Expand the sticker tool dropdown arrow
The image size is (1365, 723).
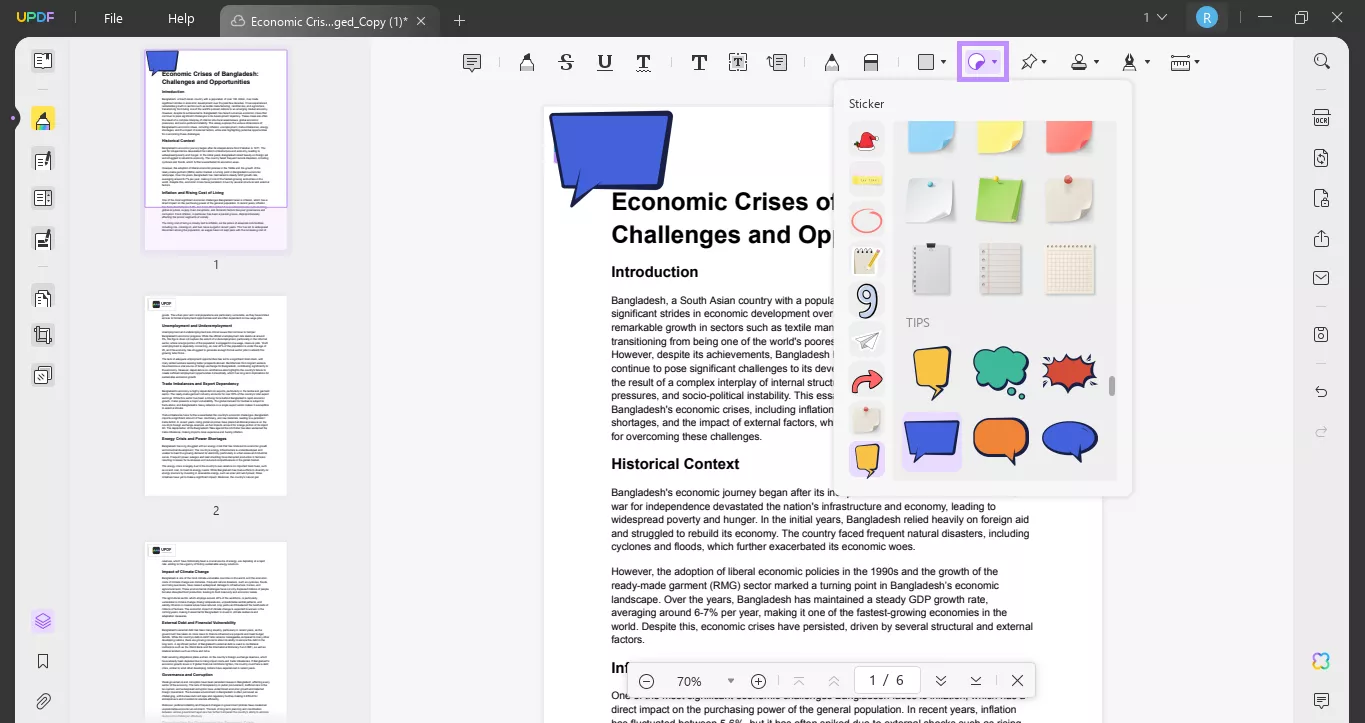pos(994,63)
